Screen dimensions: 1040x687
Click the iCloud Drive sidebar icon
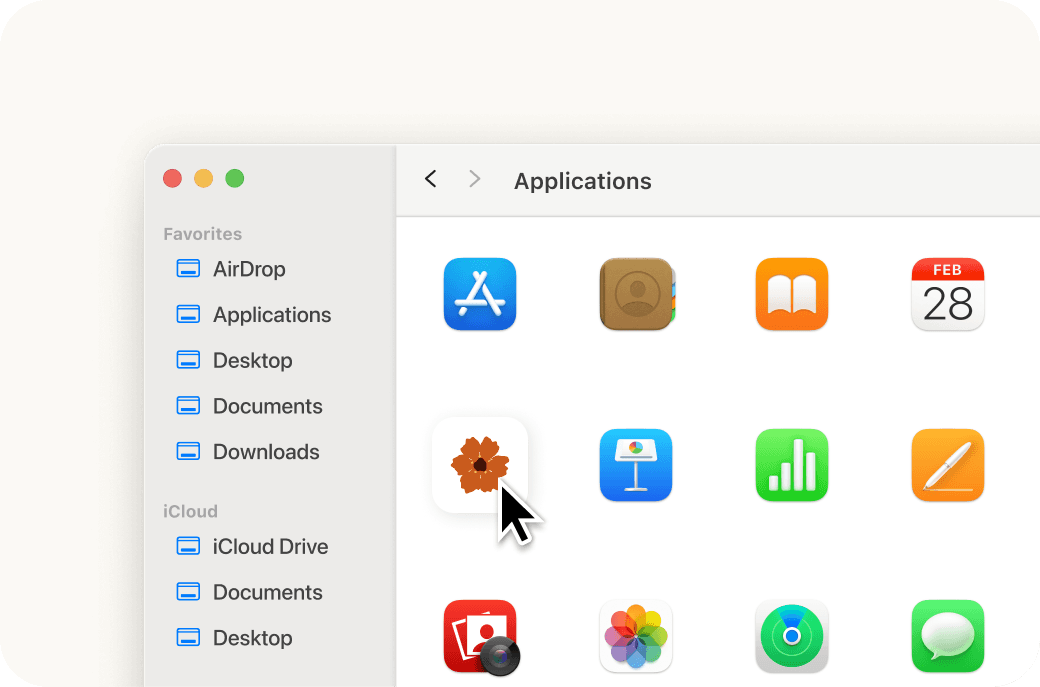pyautogui.click(x=188, y=546)
